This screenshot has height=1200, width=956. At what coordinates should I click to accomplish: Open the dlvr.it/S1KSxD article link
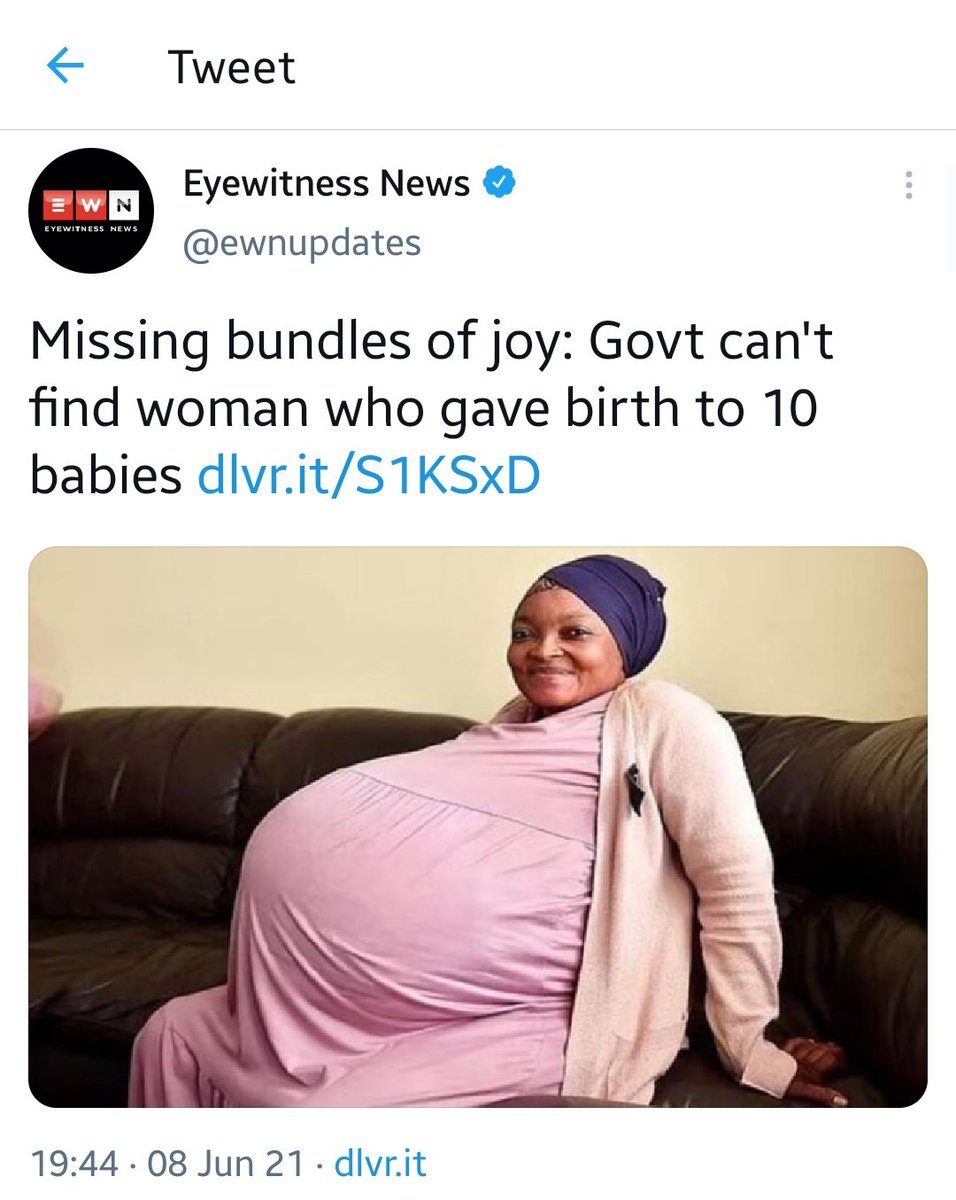[x=369, y=477]
